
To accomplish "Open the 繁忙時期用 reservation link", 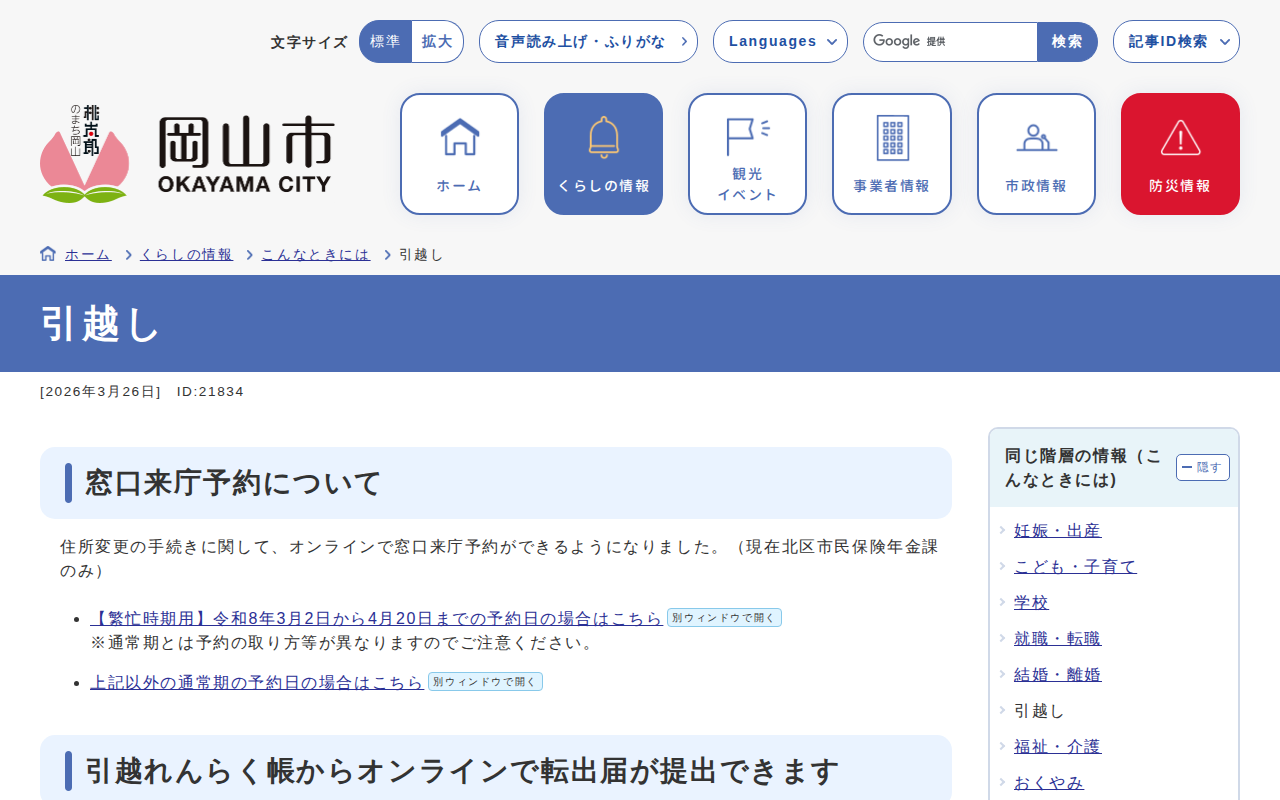I will point(376,618).
